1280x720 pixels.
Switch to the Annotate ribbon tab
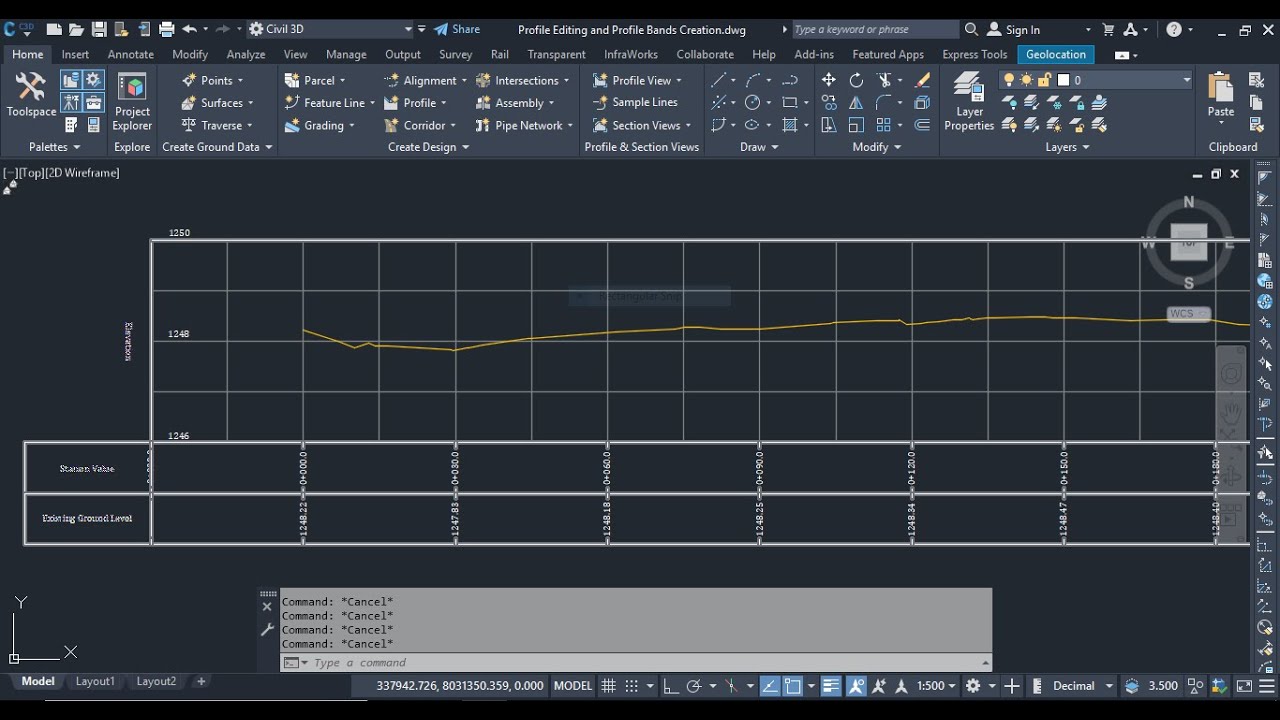tap(131, 54)
